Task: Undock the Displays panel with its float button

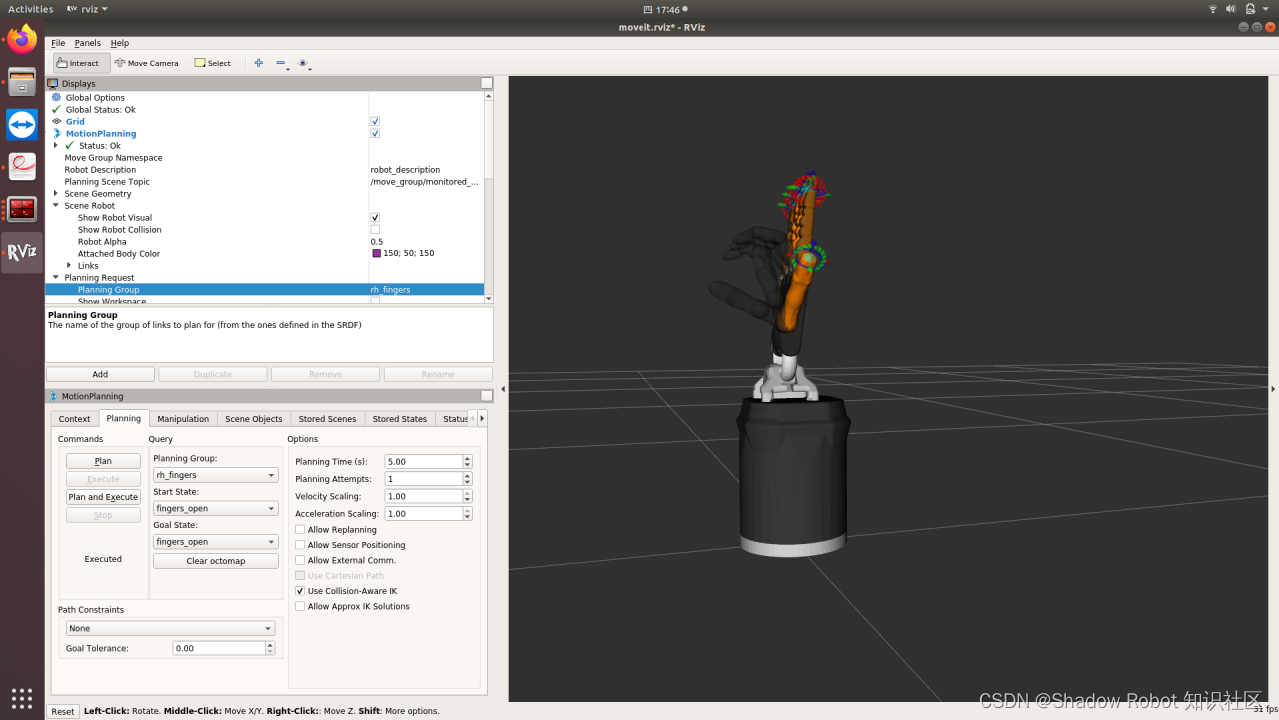Action: point(486,84)
